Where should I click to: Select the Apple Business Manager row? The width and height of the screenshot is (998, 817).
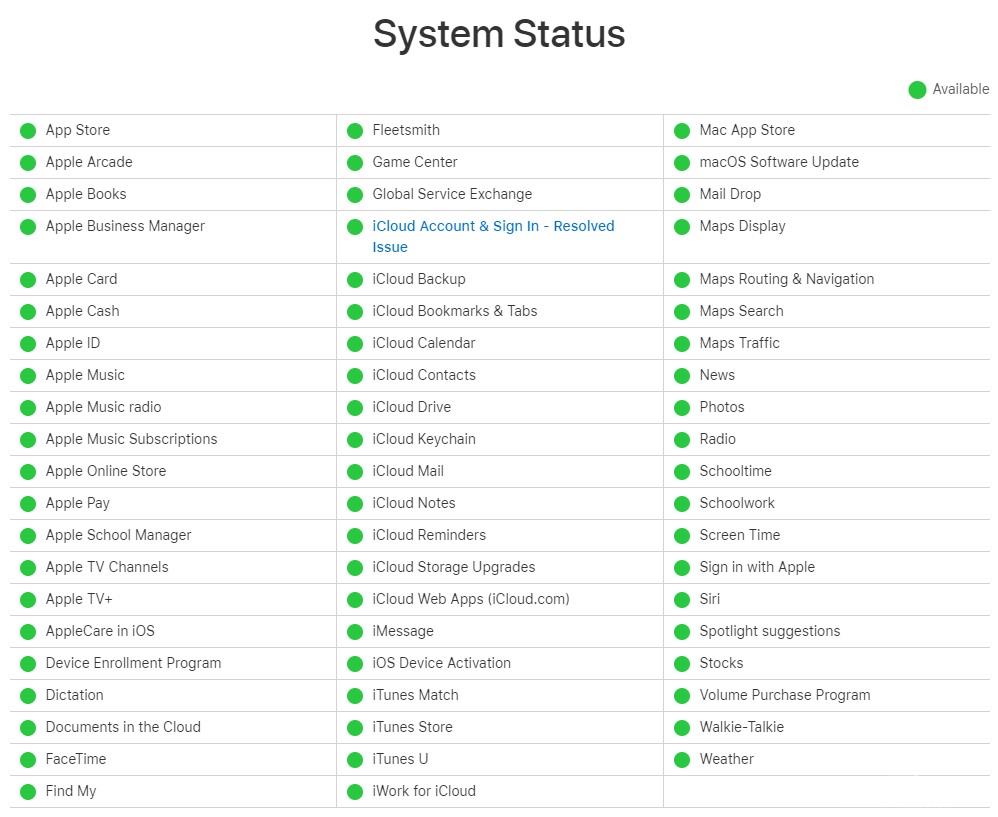click(124, 226)
